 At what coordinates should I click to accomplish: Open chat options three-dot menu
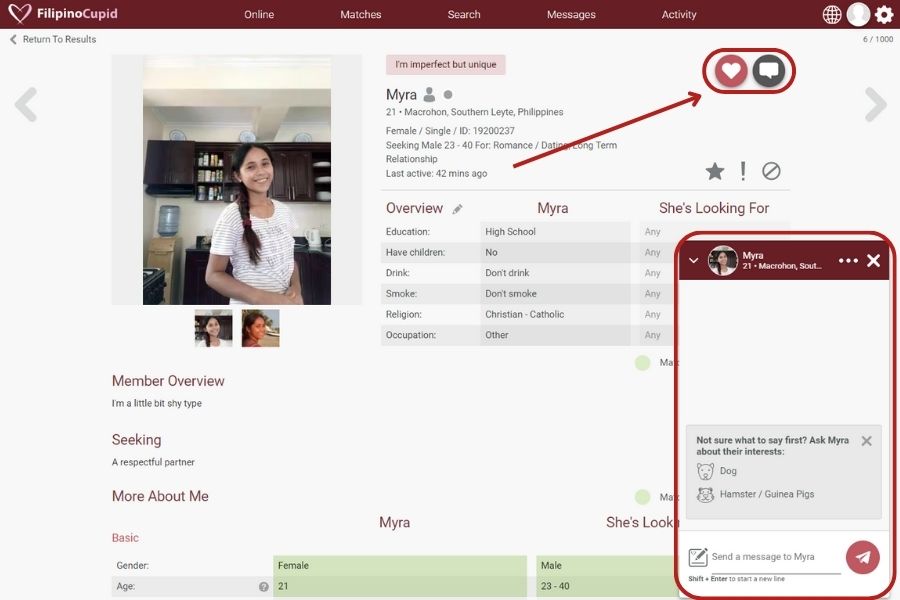[848, 261]
